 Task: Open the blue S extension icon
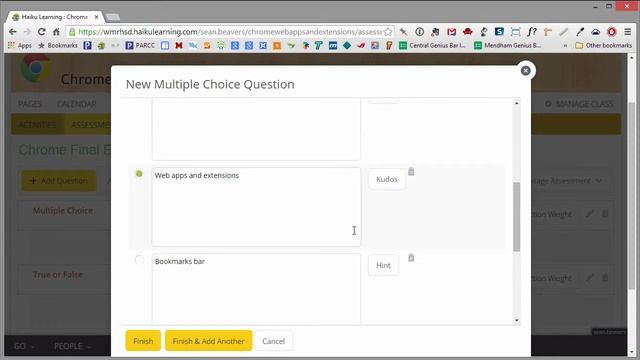(499, 31)
